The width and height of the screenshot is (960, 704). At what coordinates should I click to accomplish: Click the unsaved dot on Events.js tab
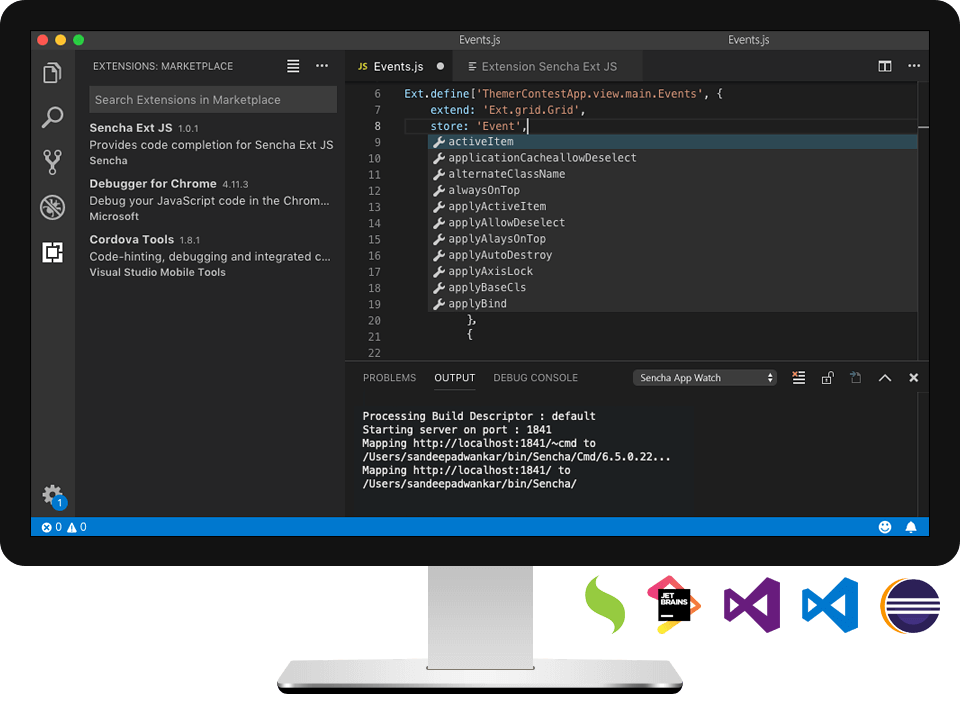(440, 66)
